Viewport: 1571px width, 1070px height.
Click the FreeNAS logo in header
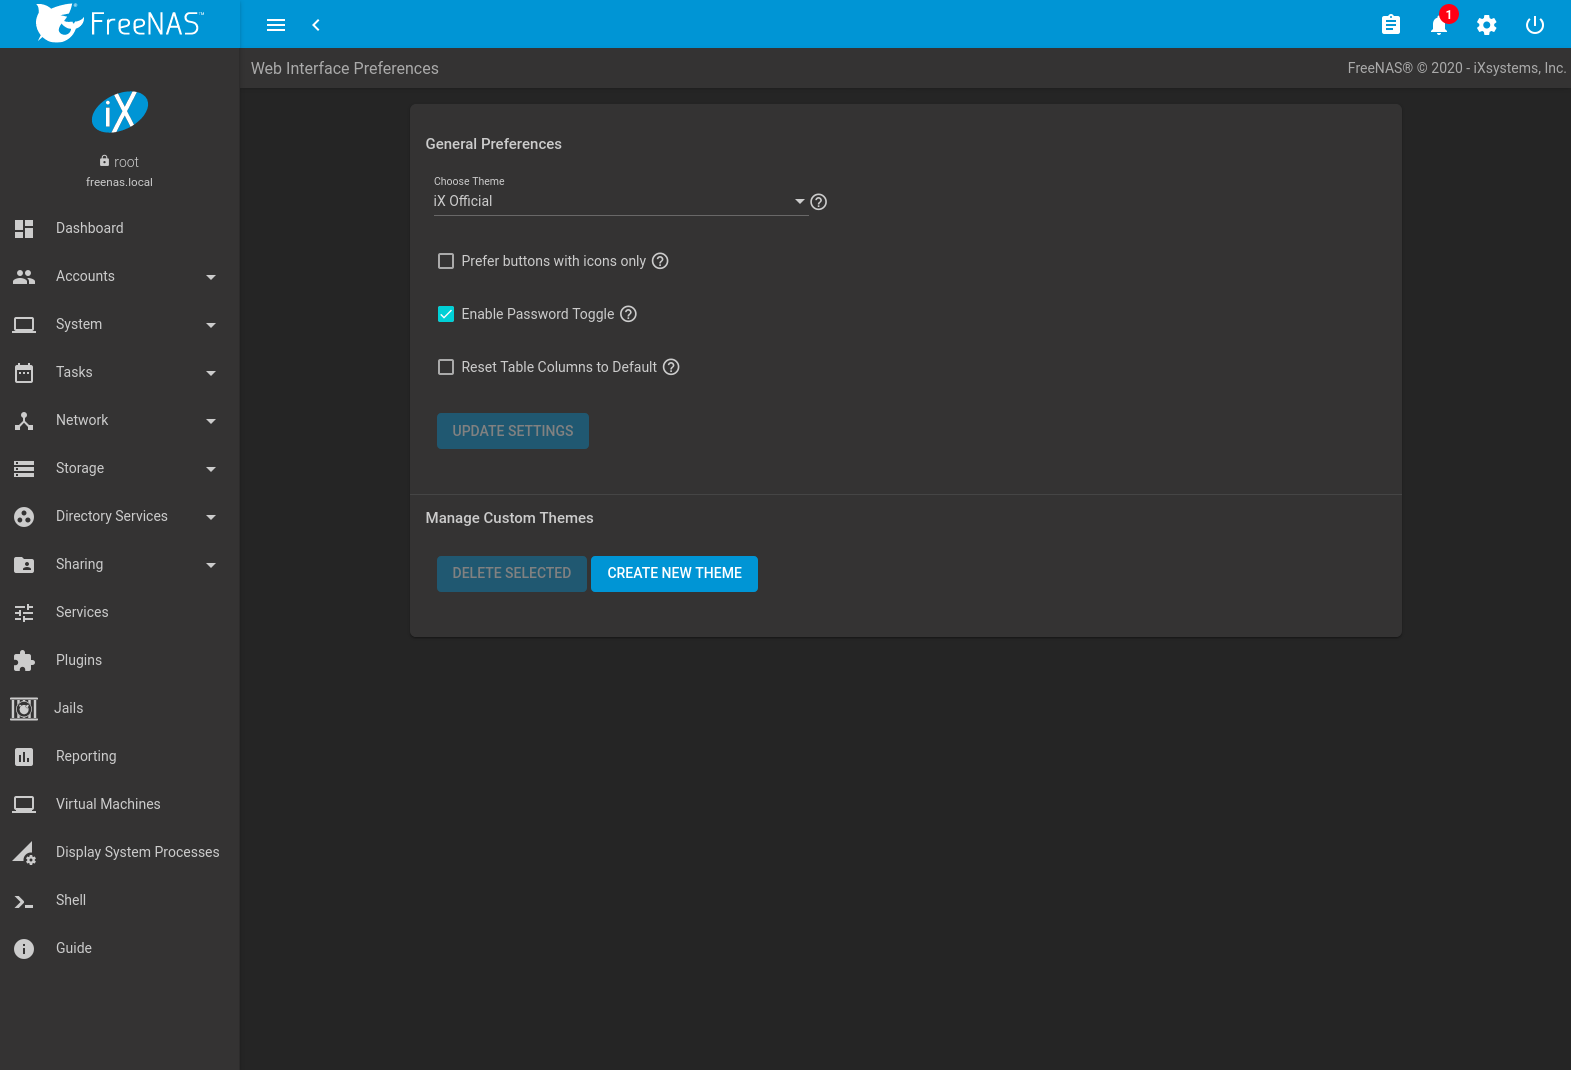pos(120,24)
